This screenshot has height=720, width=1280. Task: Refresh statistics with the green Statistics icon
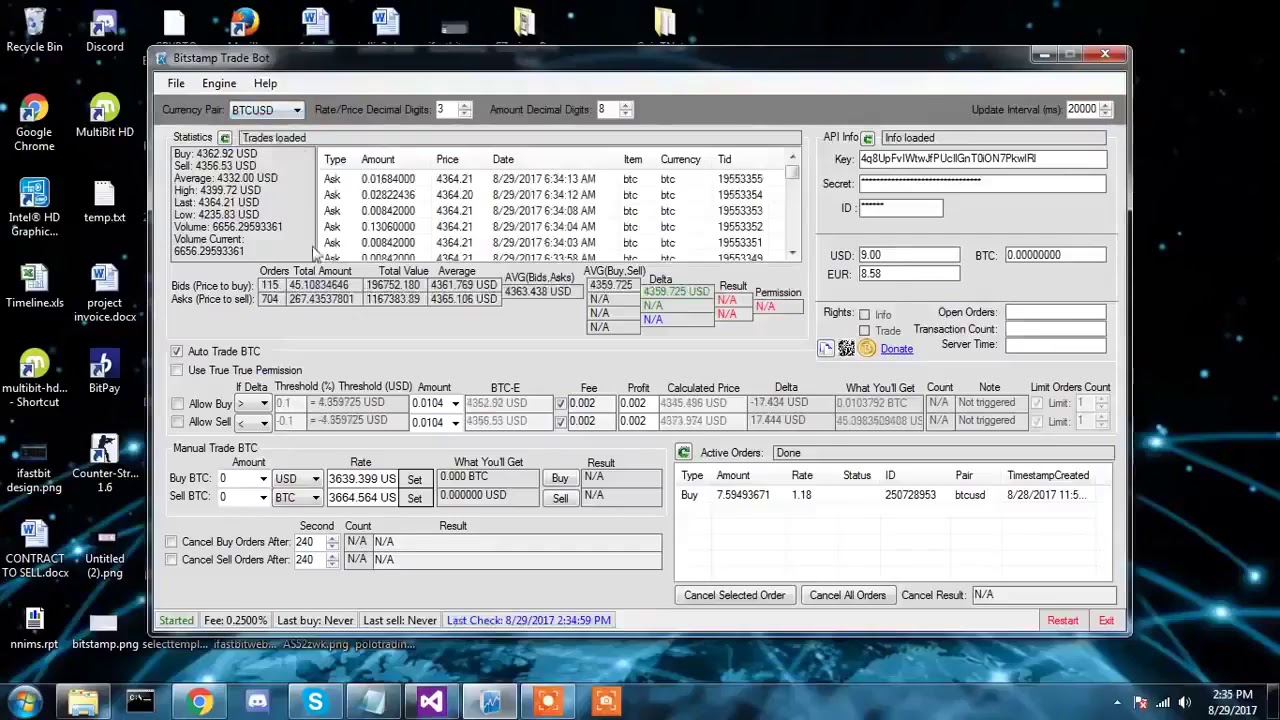point(224,138)
